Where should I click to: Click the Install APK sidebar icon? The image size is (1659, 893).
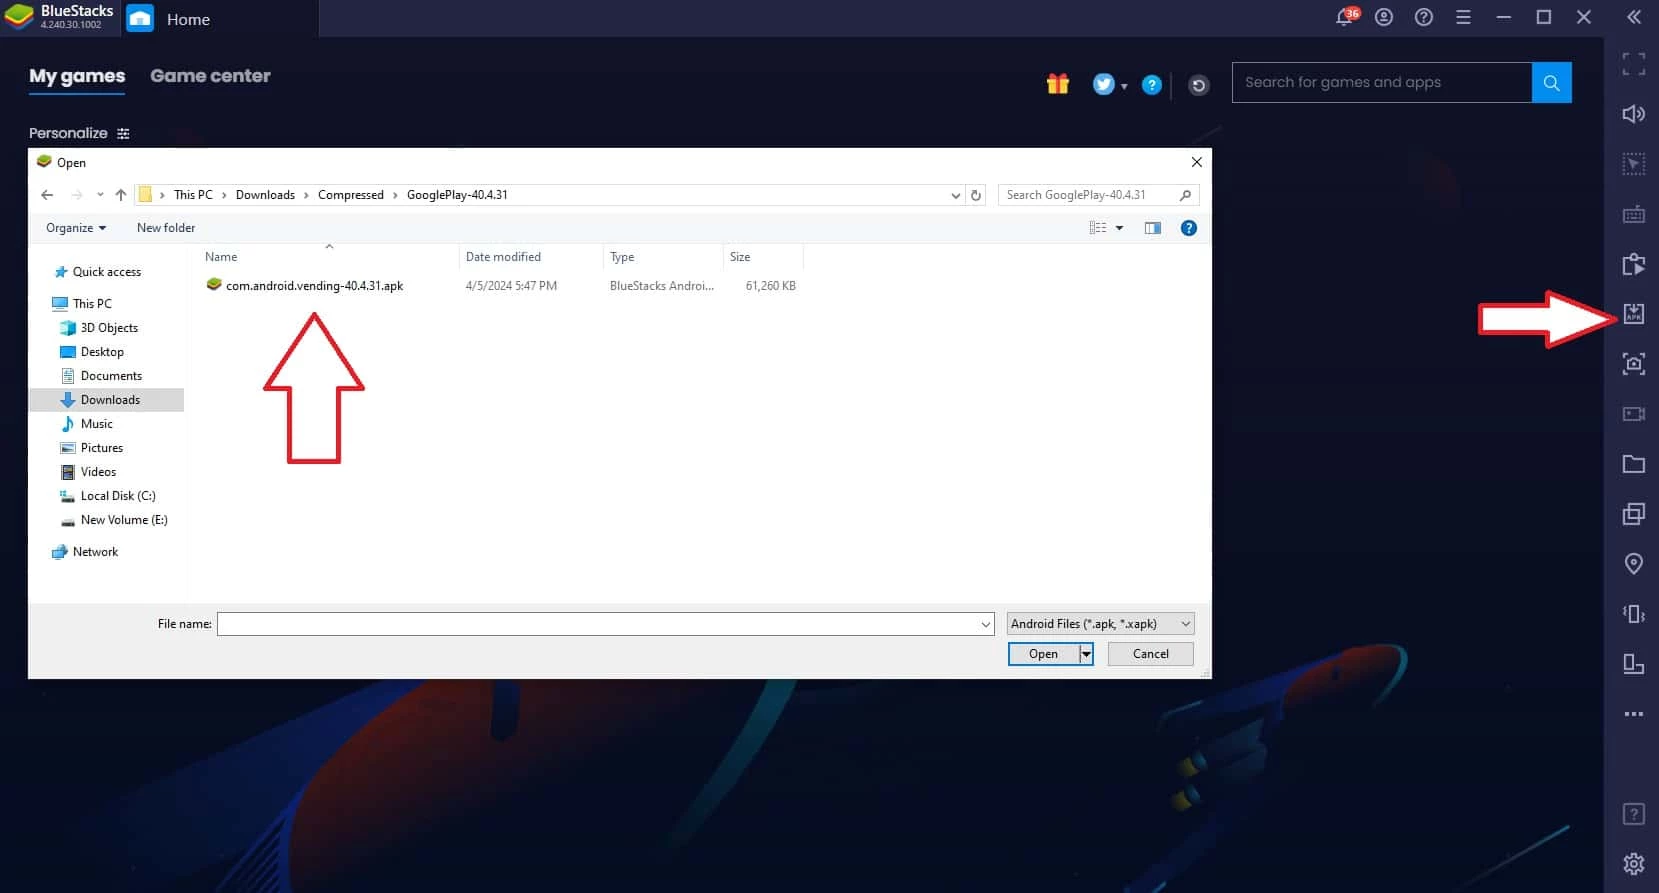click(x=1633, y=314)
